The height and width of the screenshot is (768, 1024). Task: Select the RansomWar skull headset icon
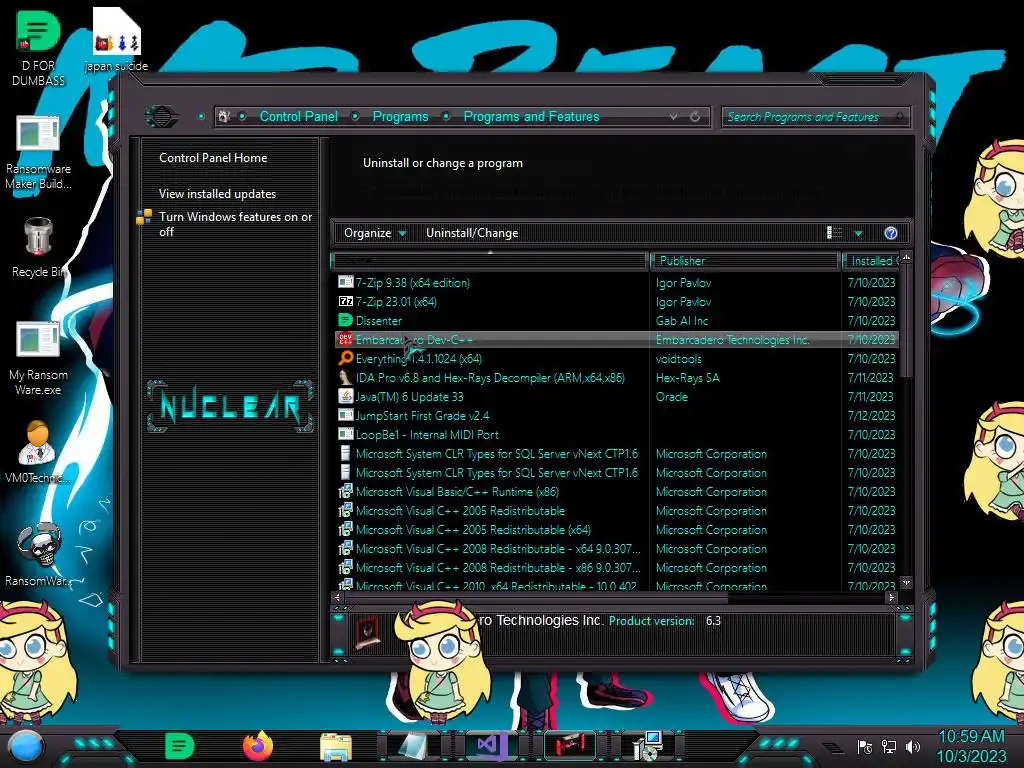click(x=38, y=554)
